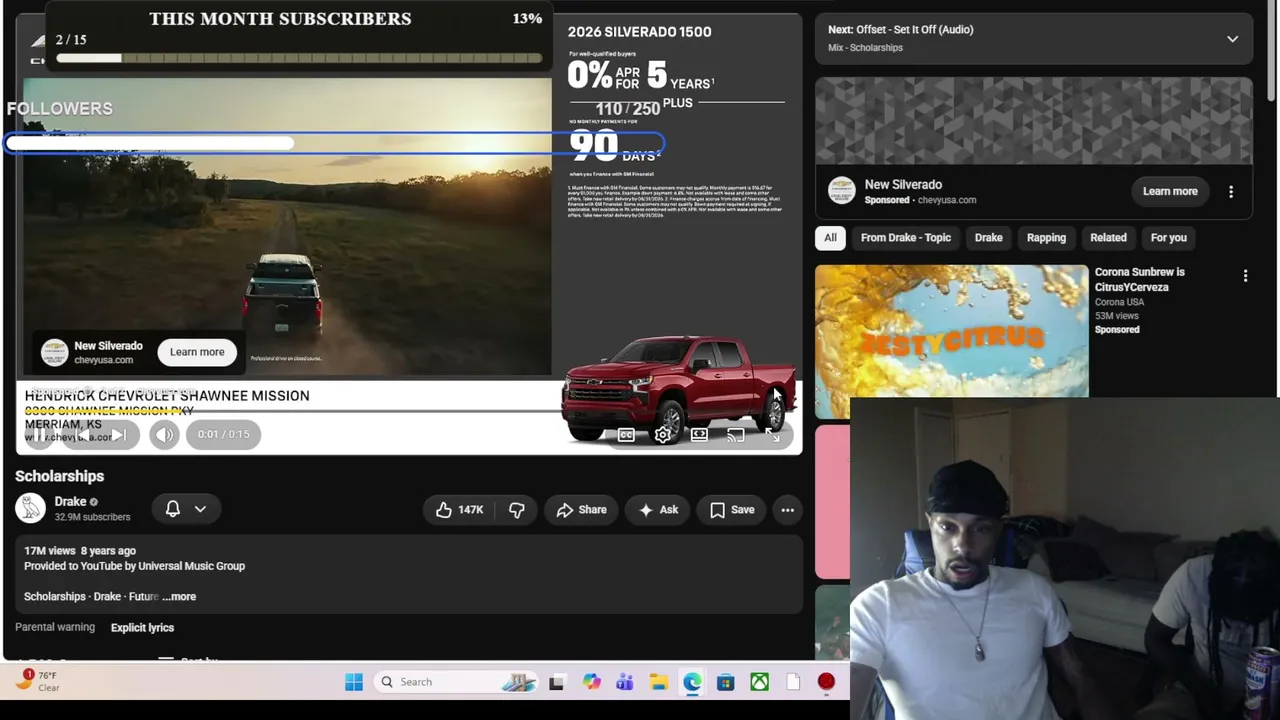Open player settings gear

click(x=663, y=435)
